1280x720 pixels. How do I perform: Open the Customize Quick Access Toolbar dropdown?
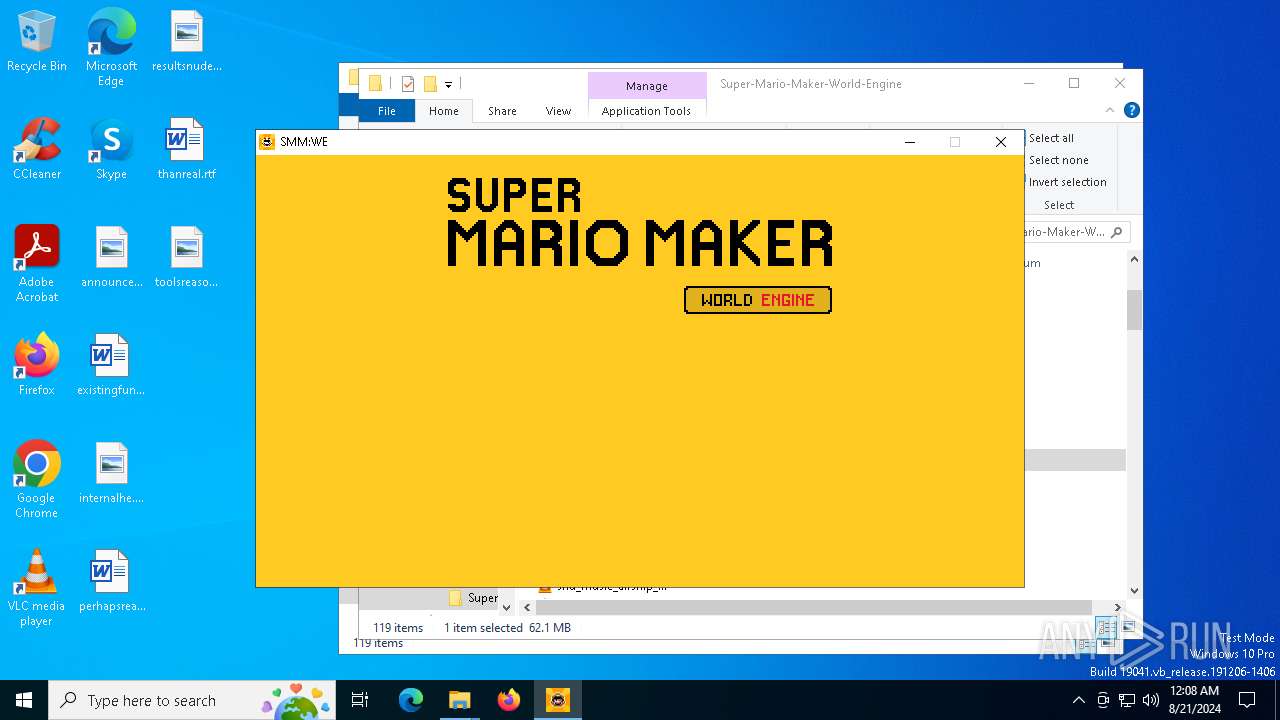[x=449, y=84]
